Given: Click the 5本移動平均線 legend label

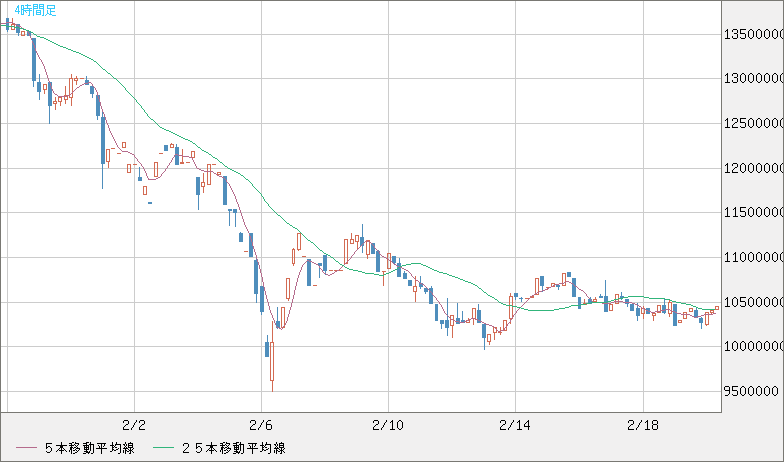Looking at the screenshot, I should click(90, 448).
